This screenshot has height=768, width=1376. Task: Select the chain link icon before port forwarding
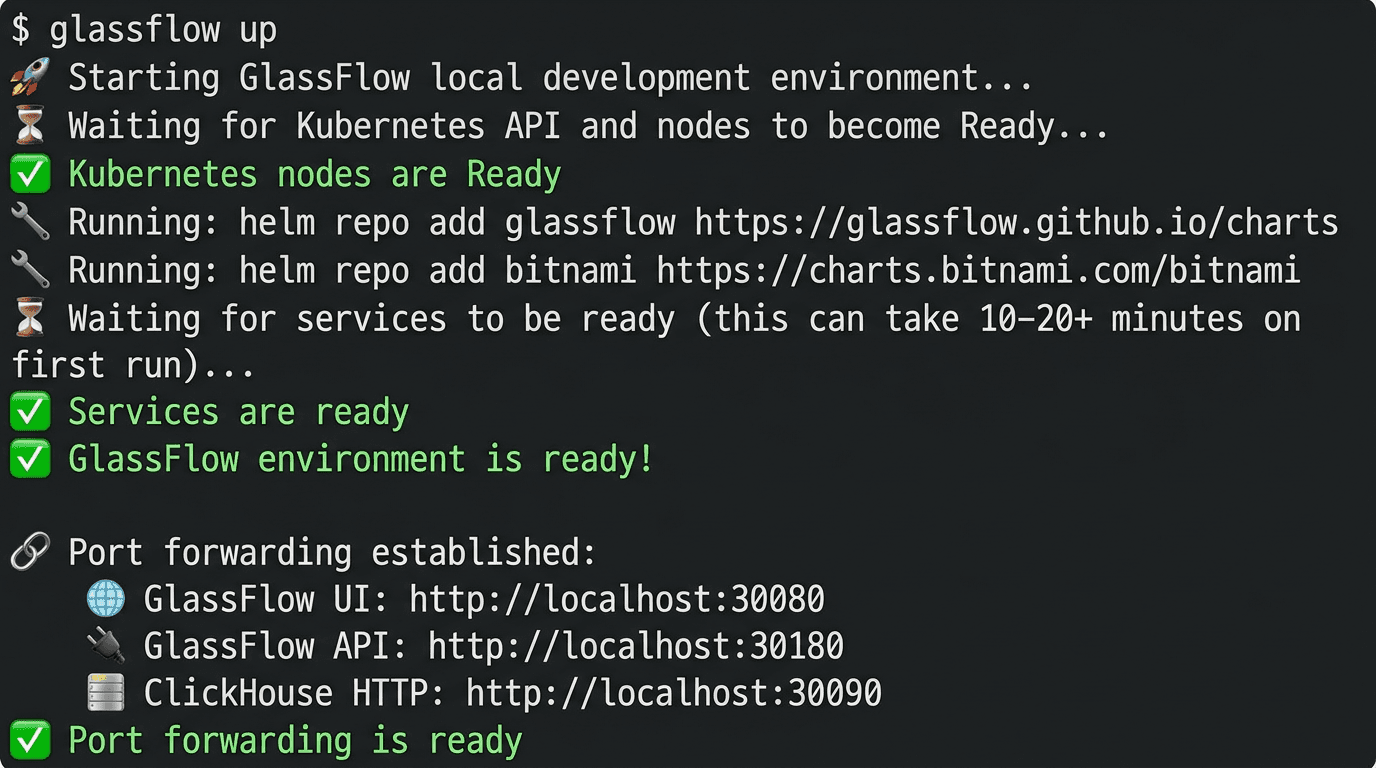[28, 552]
